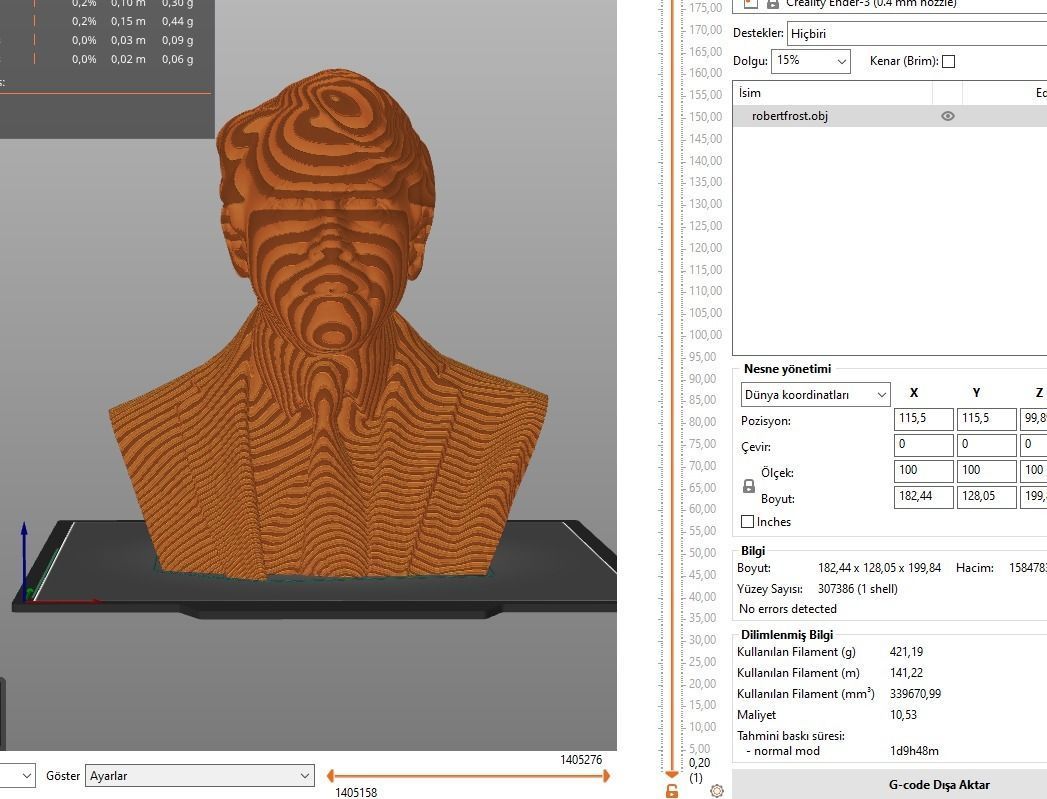Open the Dünya koordinatları dropdown

click(815, 394)
